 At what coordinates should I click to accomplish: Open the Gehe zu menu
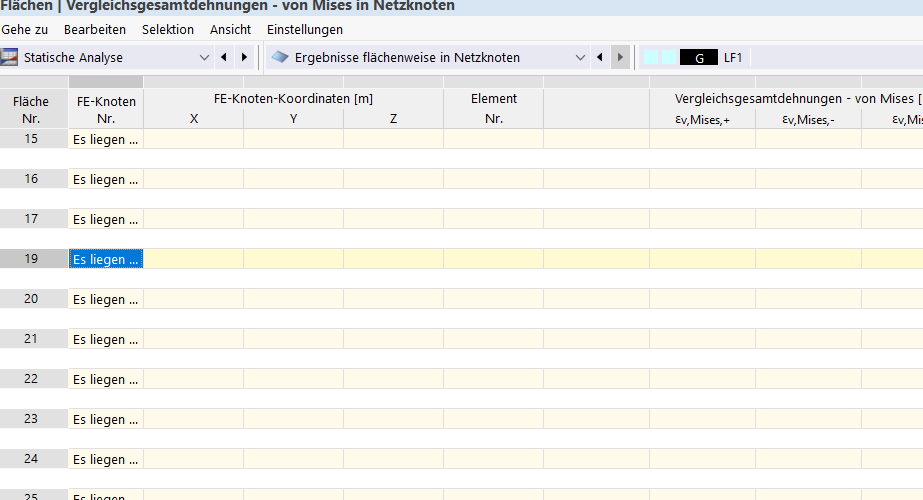click(x=25, y=30)
